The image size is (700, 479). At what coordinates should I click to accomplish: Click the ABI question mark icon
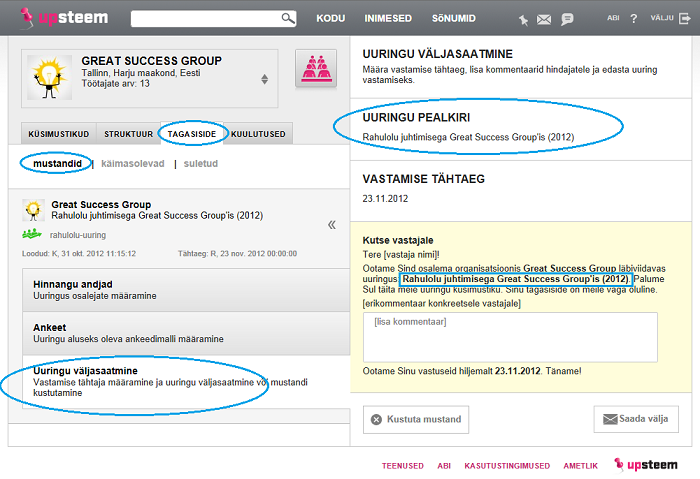[633, 18]
